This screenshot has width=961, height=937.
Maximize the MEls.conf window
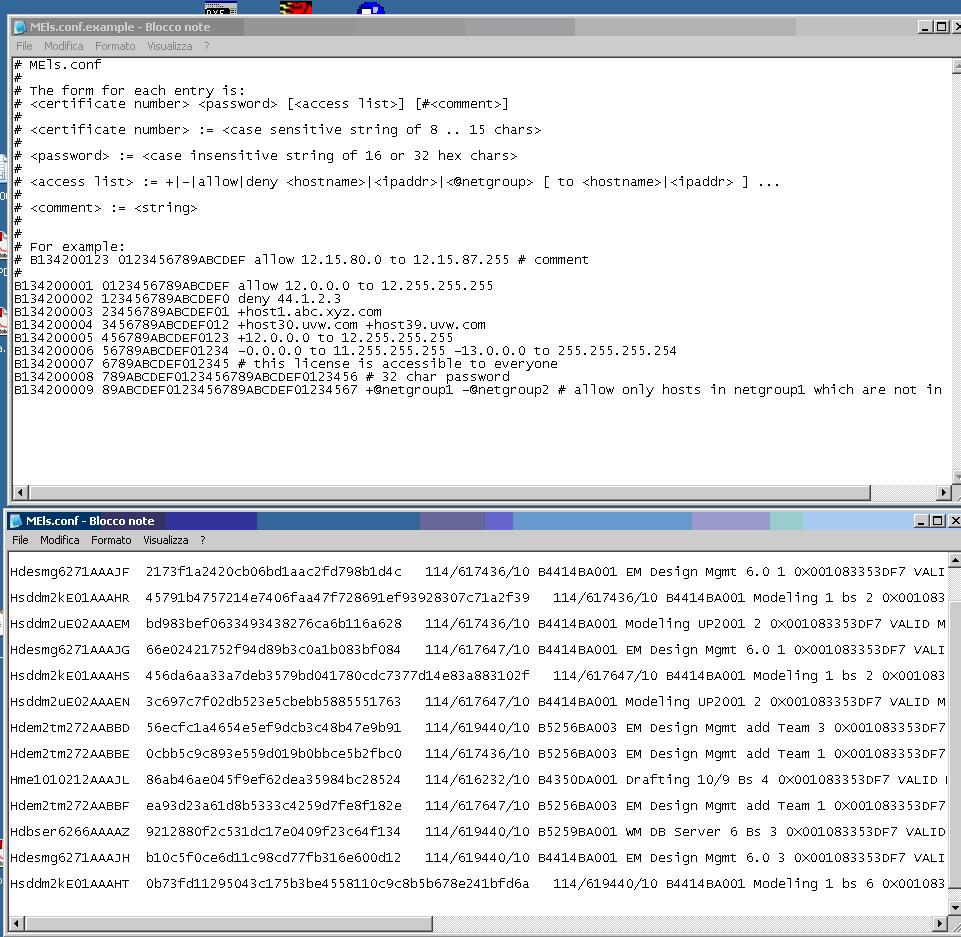tap(937, 521)
